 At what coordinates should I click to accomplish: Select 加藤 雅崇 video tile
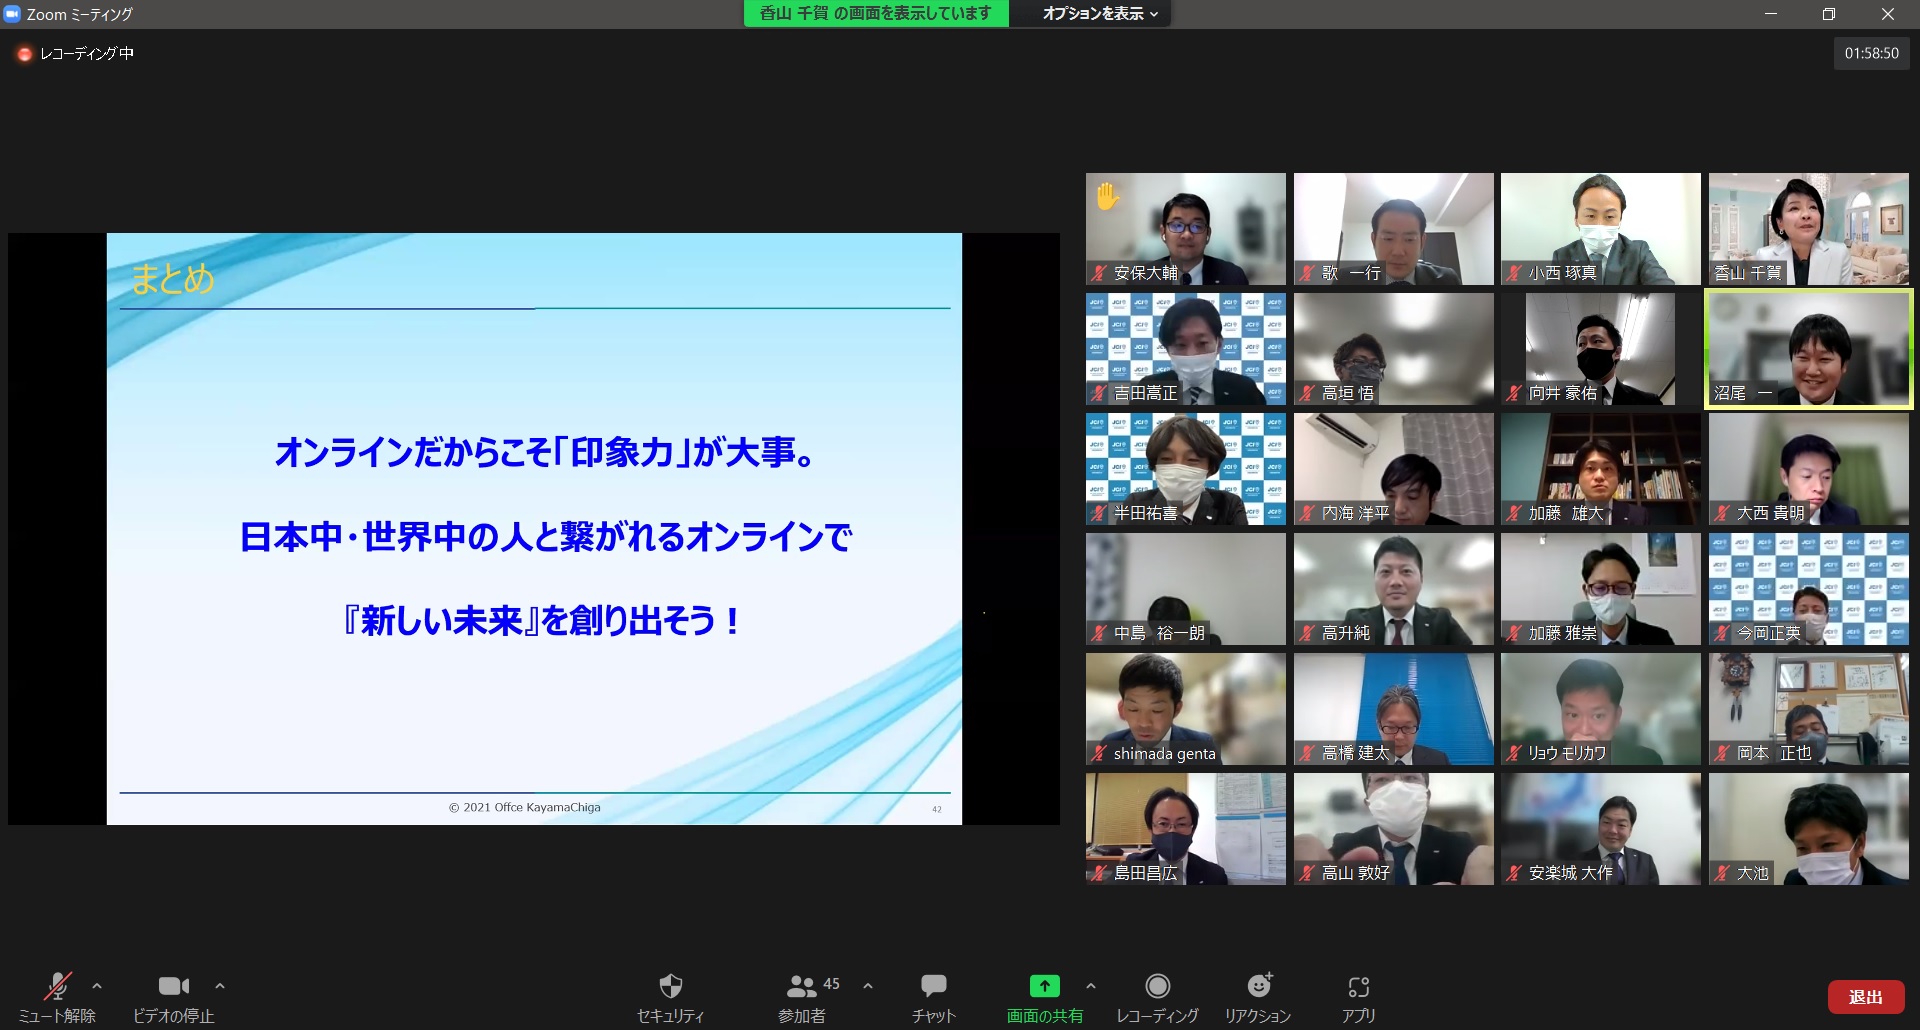[x=1601, y=589]
